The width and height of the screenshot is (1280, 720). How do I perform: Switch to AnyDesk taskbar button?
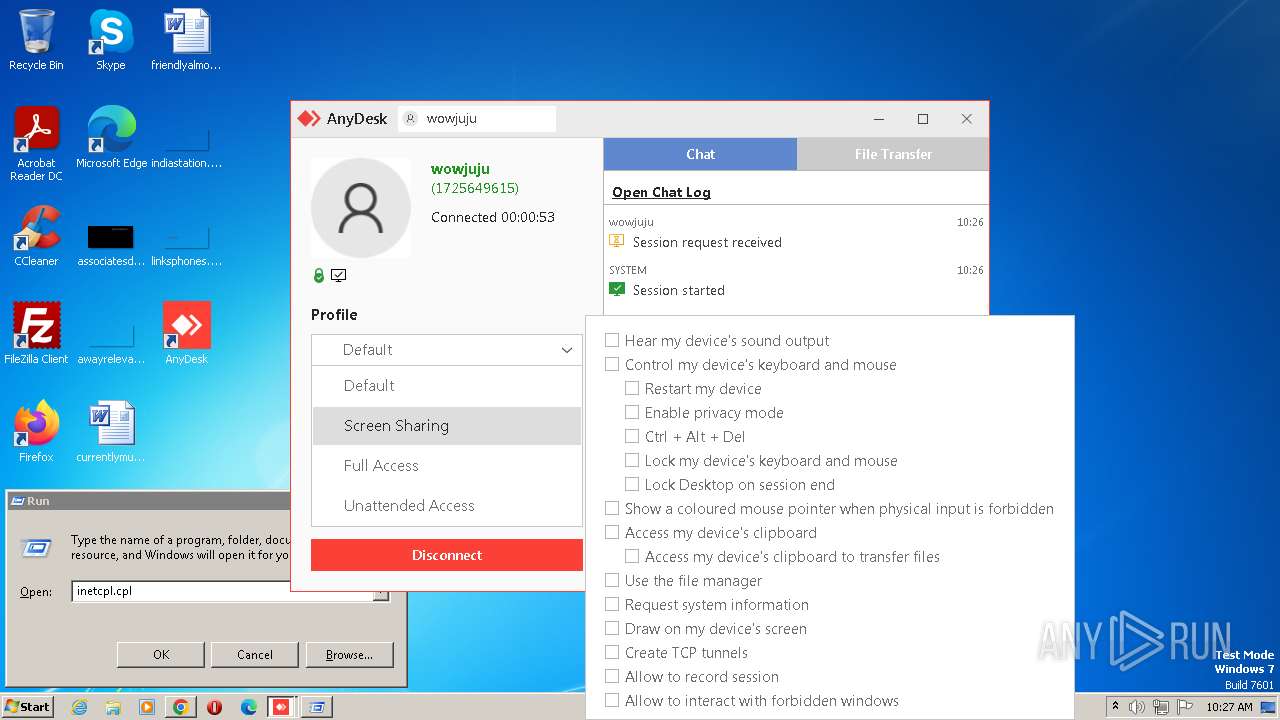coord(282,707)
